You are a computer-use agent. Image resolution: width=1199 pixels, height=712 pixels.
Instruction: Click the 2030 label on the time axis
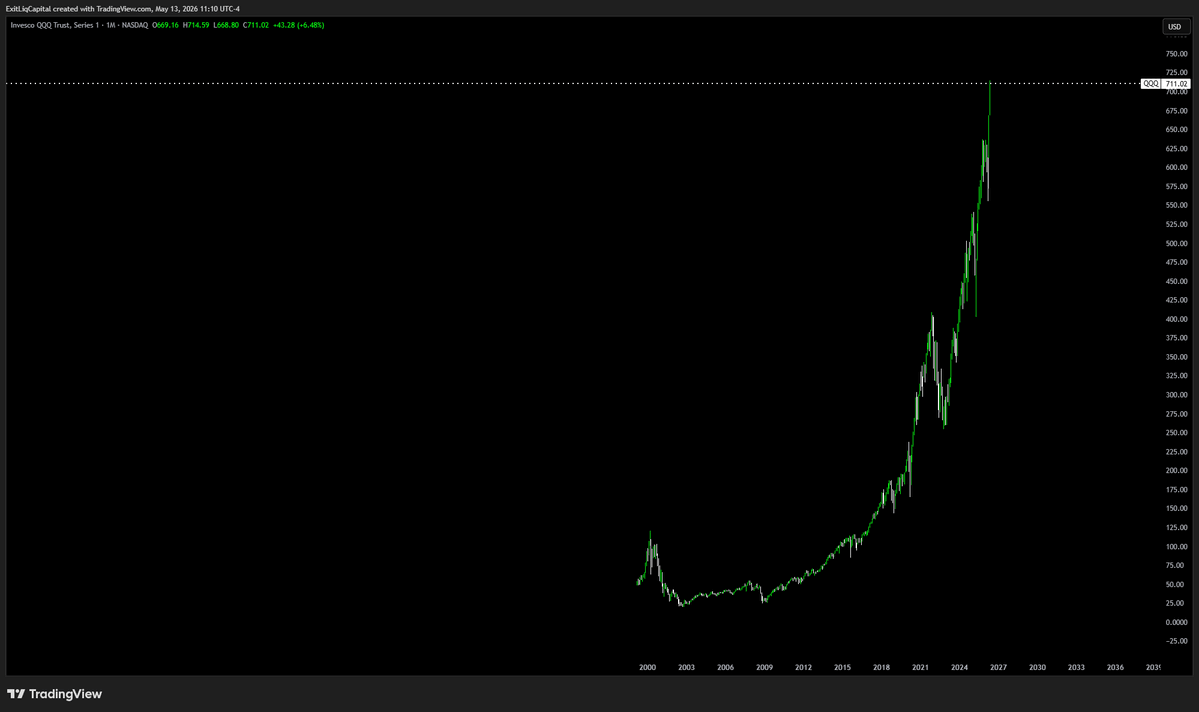(1038, 668)
